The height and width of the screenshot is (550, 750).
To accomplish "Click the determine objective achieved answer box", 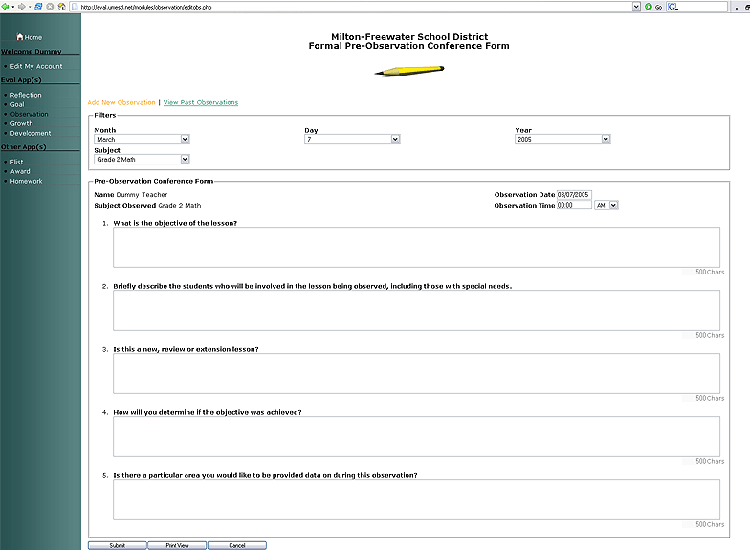I will pyautogui.click(x=416, y=437).
